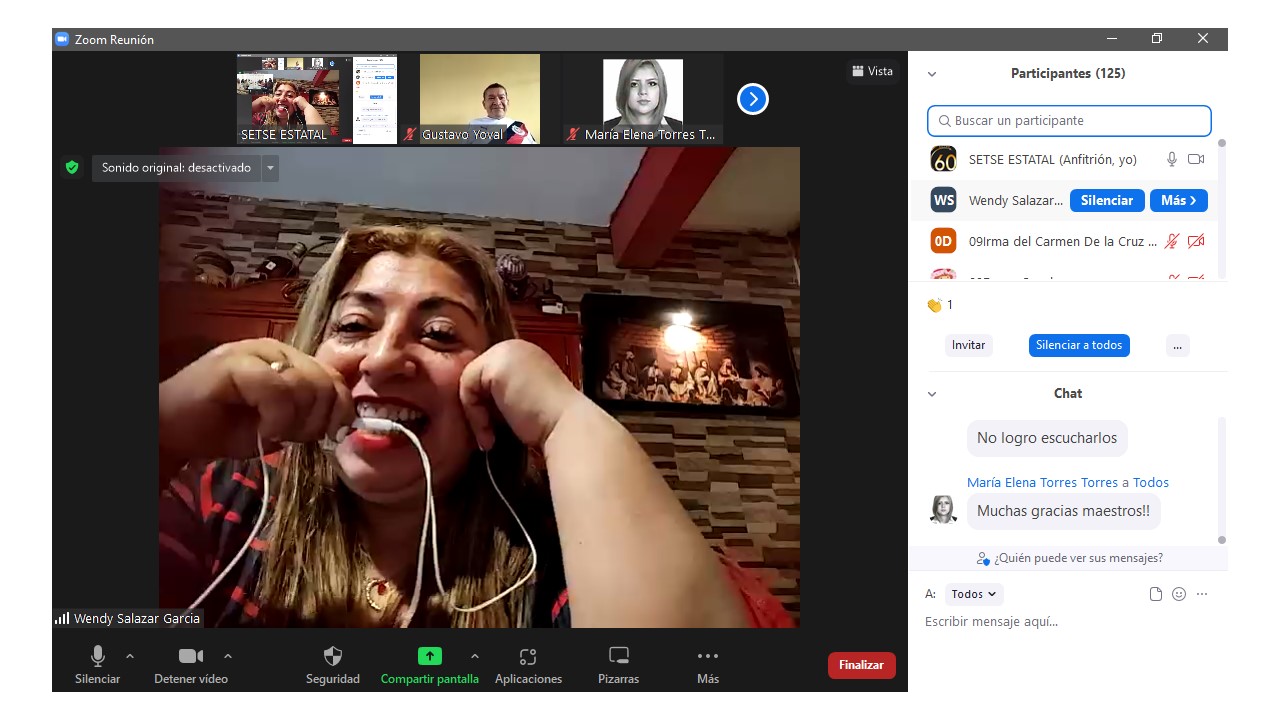Open chat more options ellipsis
This screenshot has width=1280, height=720.
point(1202,594)
